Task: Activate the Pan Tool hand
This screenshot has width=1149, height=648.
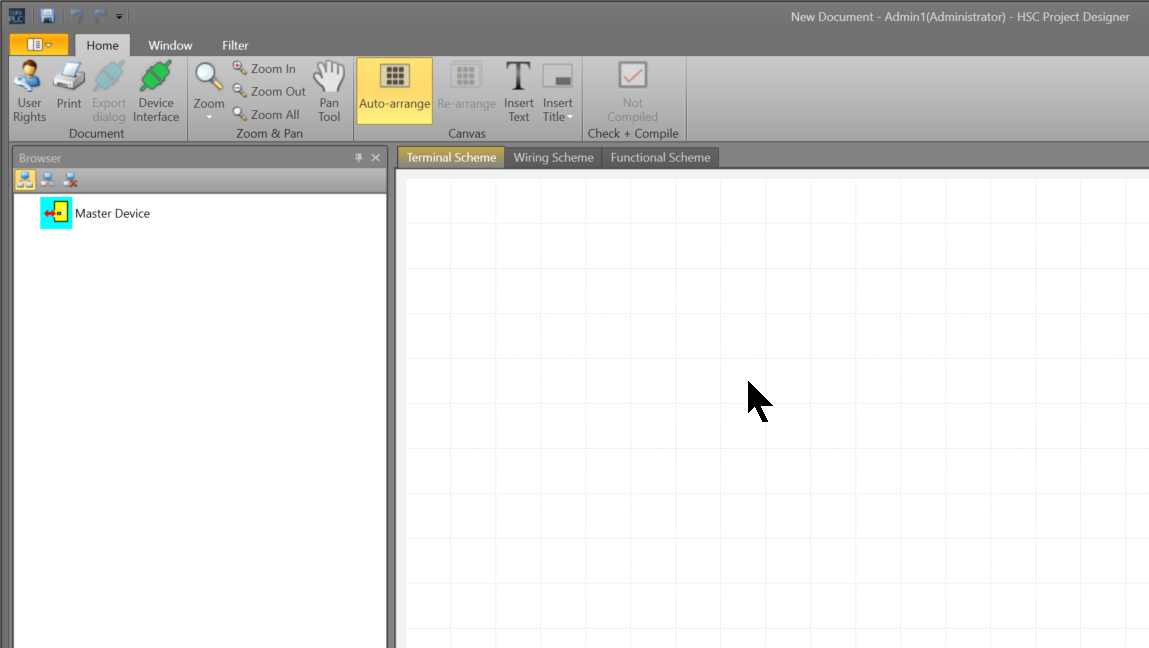Action: pyautogui.click(x=329, y=92)
